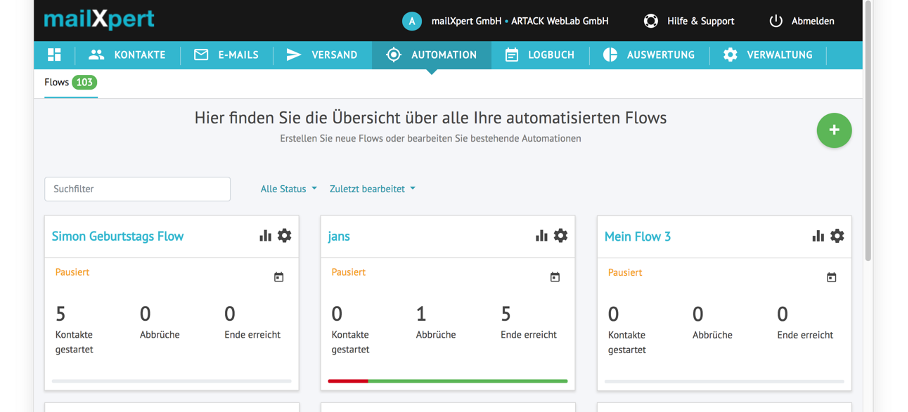This screenshot has height=412, width=908.
Task: Select the Flows tab
Action: 70,82
